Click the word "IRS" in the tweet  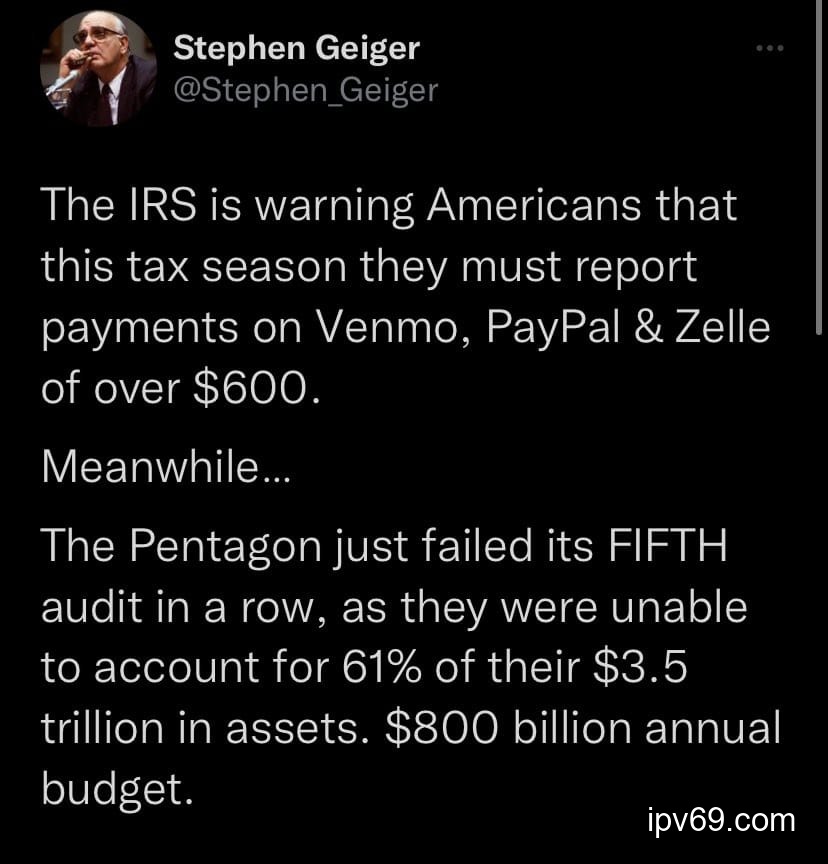pyautogui.click(x=153, y=207)
